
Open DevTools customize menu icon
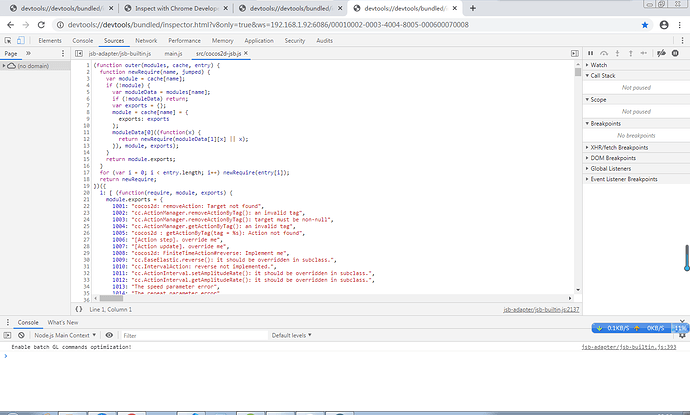pyautogui.click(x=683, y=40)
